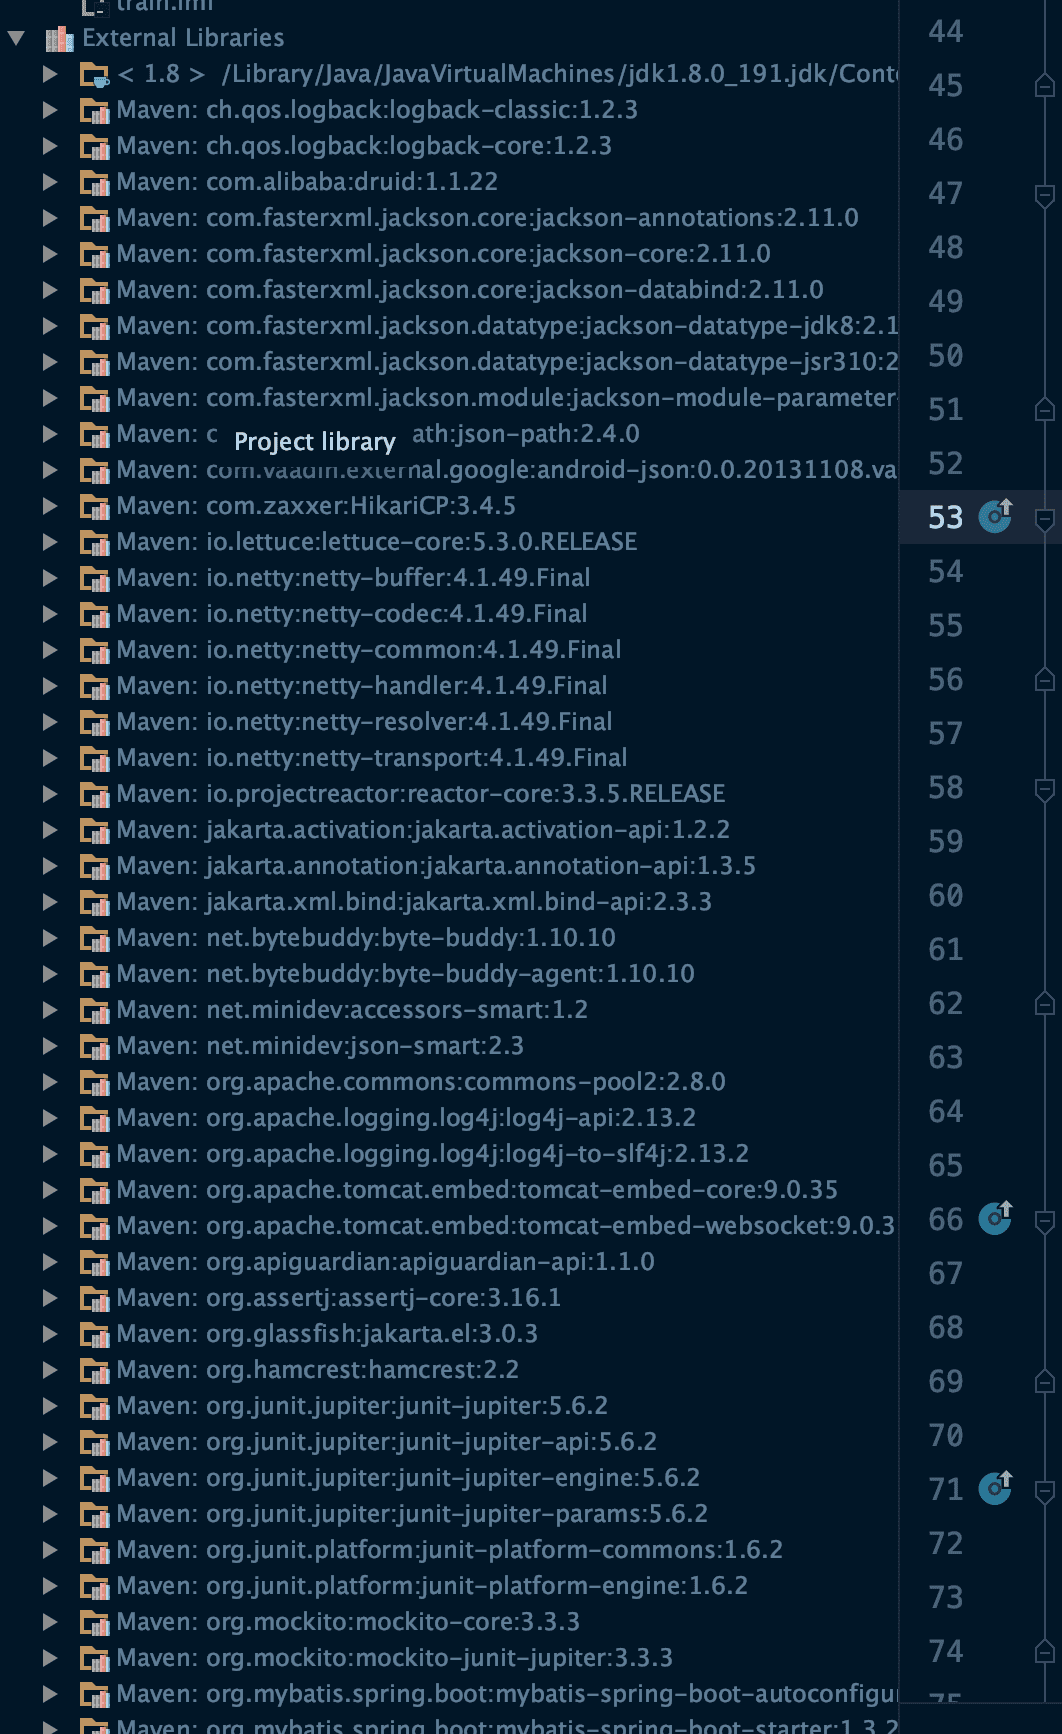Click library icon of mockito-core:3.3.3
This screenshot has height=1734, width=1062.
[94, 1622]
